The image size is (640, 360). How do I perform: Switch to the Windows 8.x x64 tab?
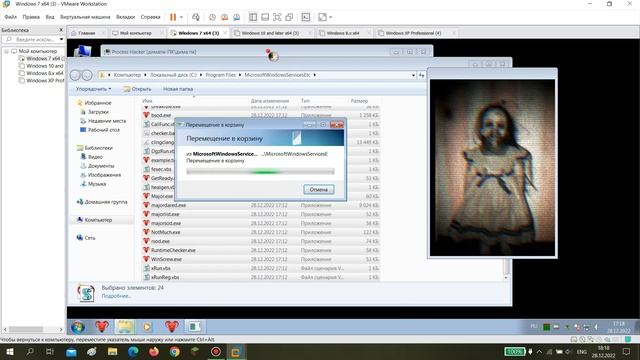tap(343, 33)
